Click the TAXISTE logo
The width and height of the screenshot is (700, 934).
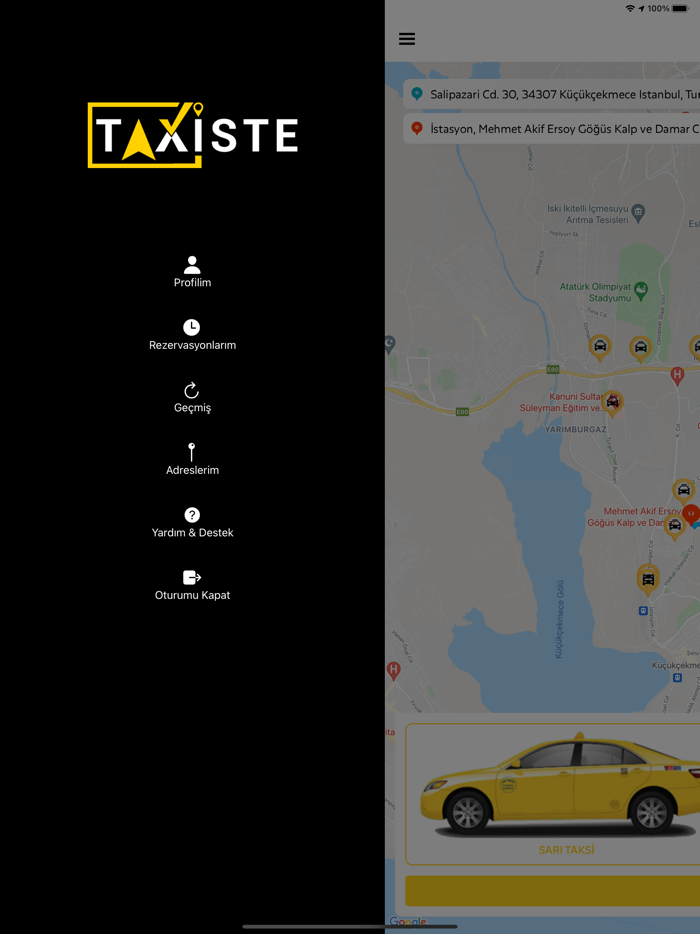coord(192,135)
